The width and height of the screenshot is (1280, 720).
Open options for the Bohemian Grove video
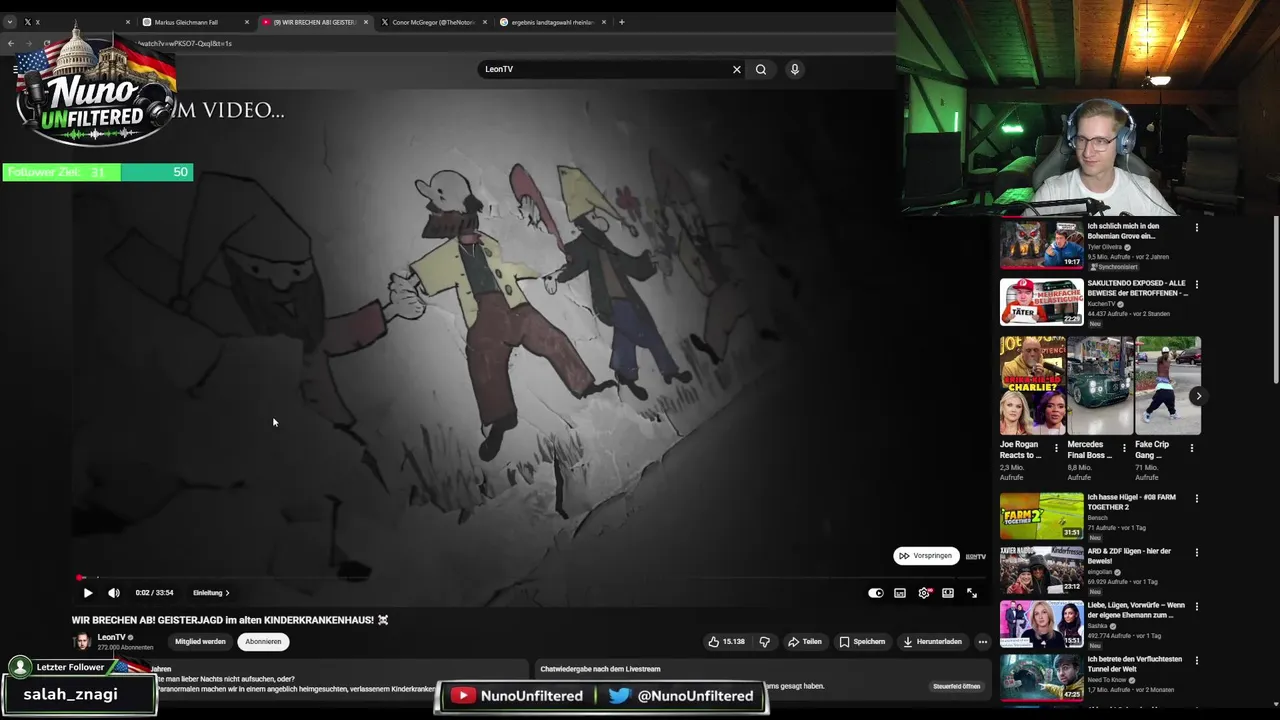[x=1196, y=228]
